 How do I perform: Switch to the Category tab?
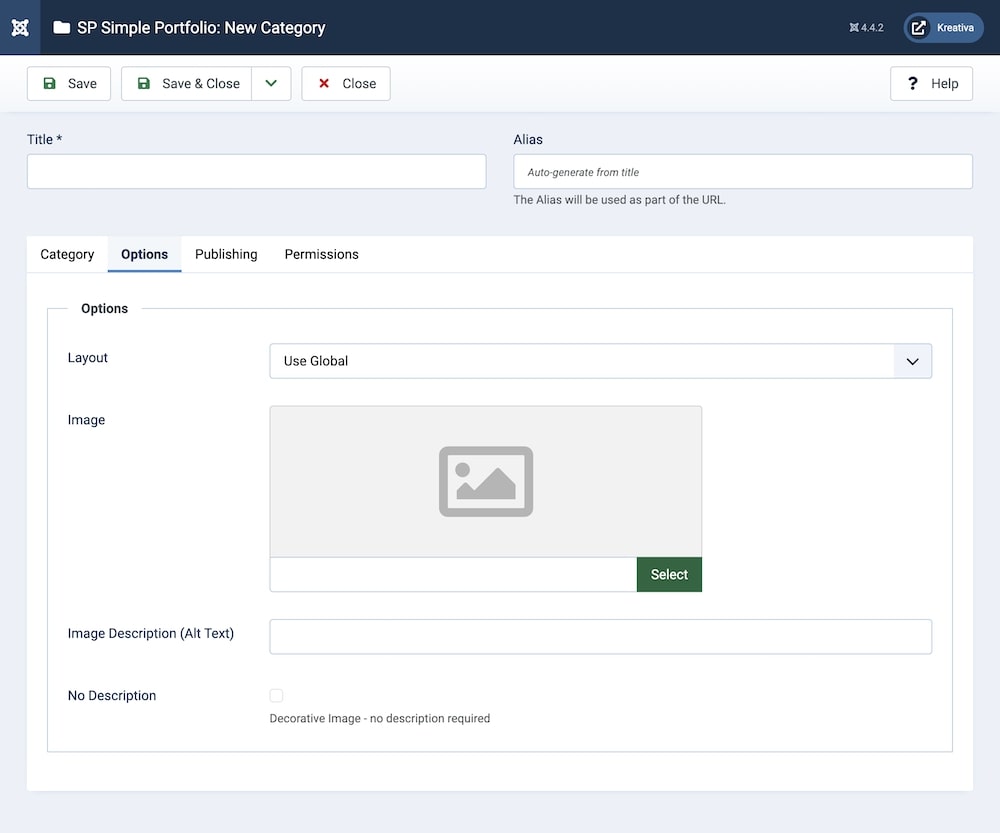[x=67, y=255]
